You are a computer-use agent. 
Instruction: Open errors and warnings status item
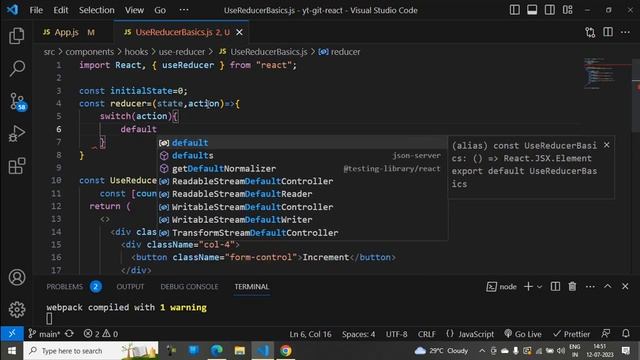click(x=101, y=334)
